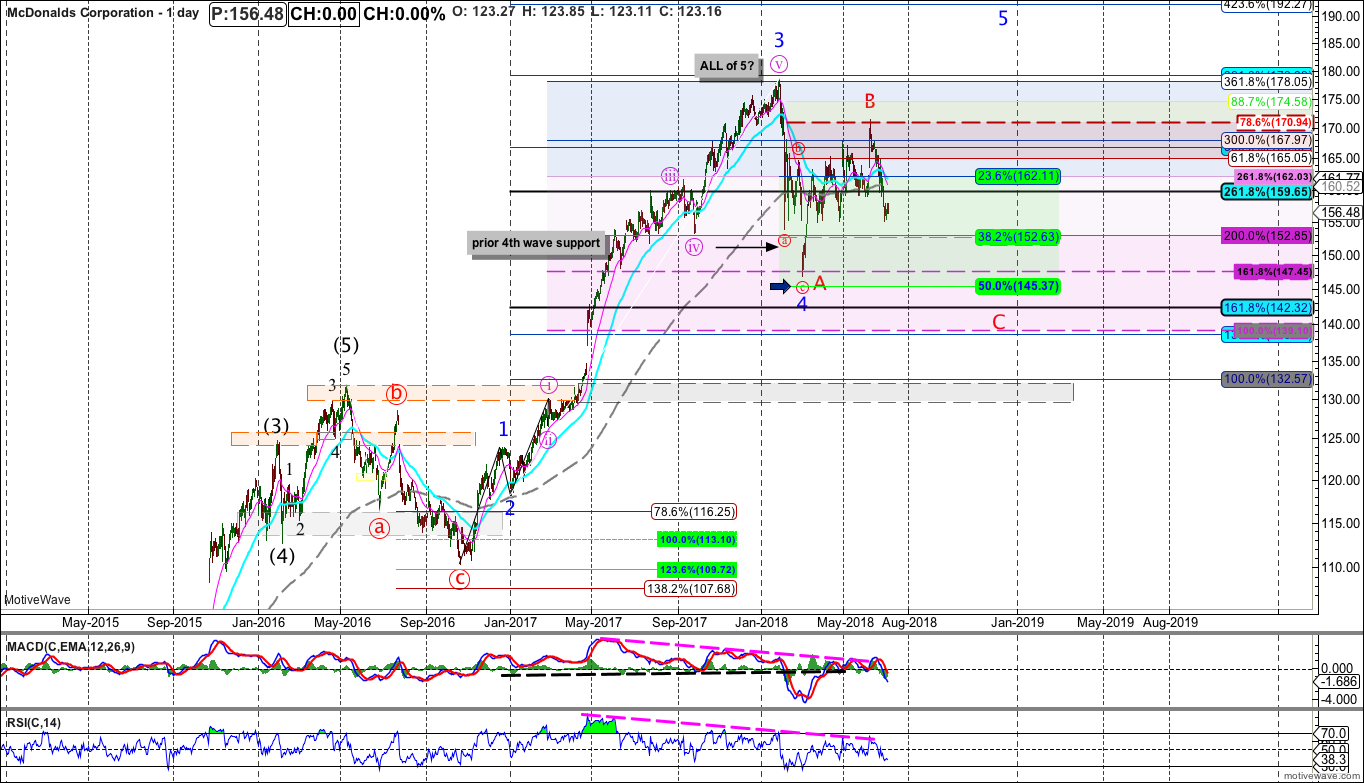Image resolution: width=1364 pixels, height=783 pixels.
Task: Select the blue wave 5 label
Action: point(1004,19)
